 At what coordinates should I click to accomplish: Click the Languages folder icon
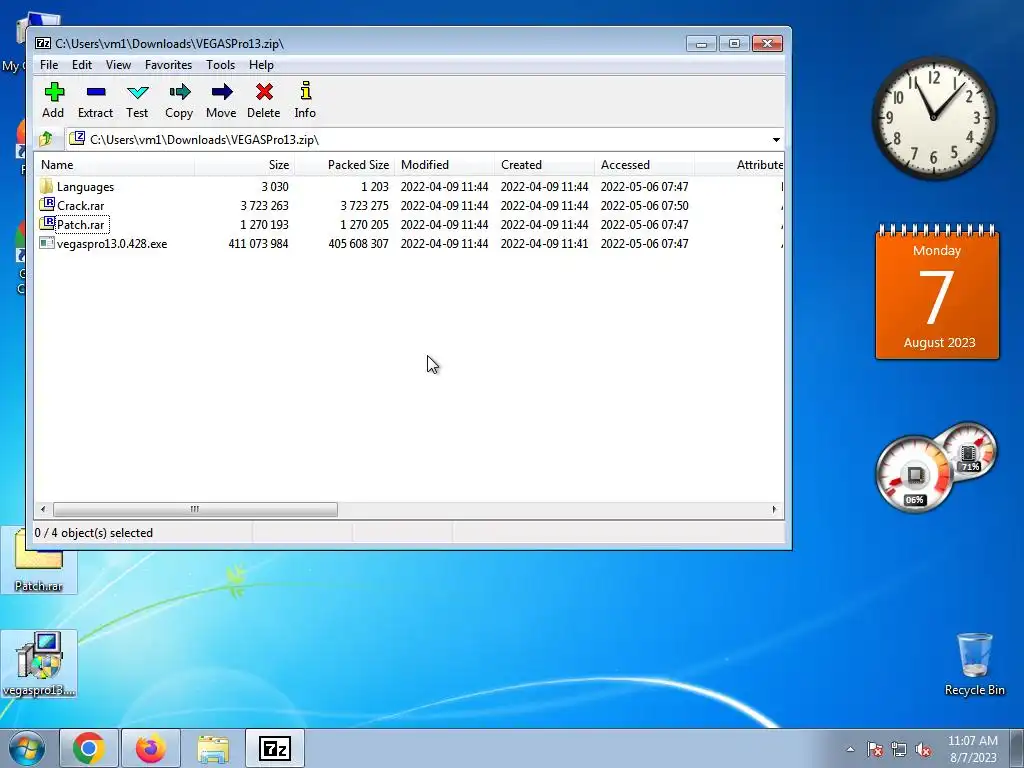(46, 186)
